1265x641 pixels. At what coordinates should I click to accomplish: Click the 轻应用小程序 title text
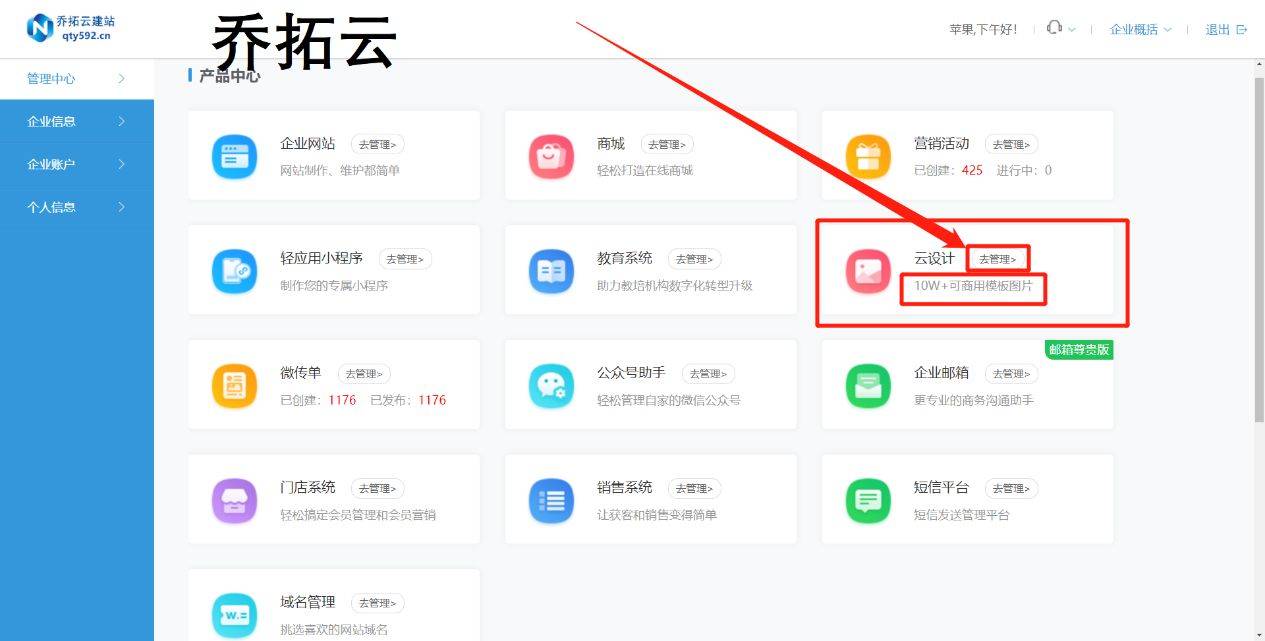point(322,258)
